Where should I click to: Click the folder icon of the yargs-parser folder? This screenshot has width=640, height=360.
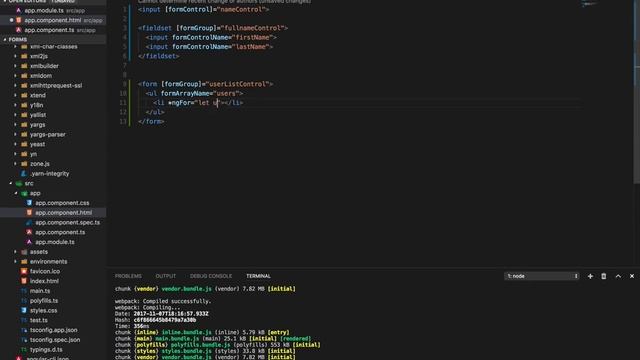pos(24,134)
